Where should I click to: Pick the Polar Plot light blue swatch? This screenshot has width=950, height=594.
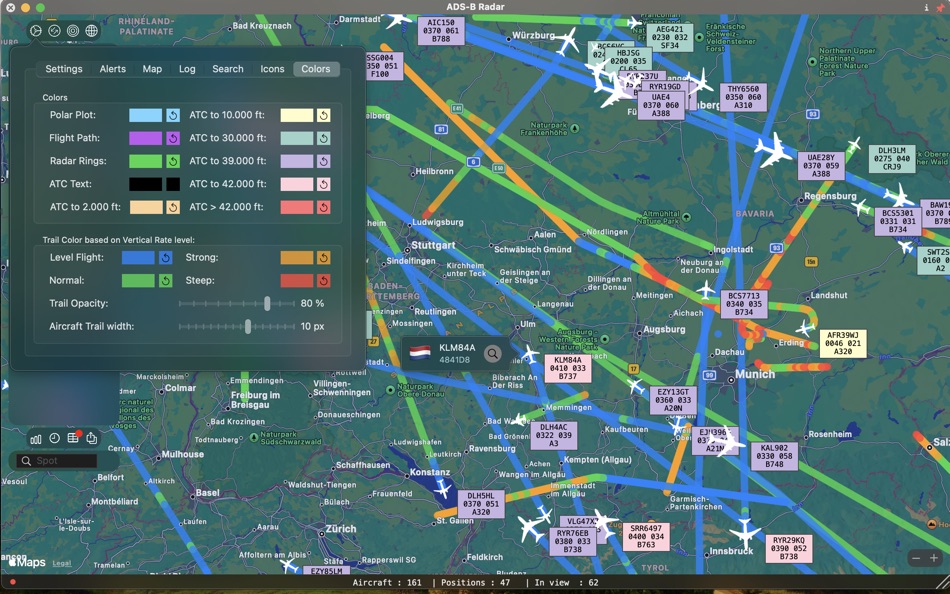[145, 115]
